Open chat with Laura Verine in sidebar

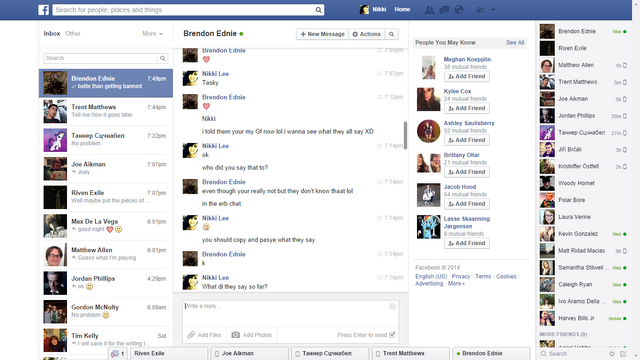coord(583,217)
